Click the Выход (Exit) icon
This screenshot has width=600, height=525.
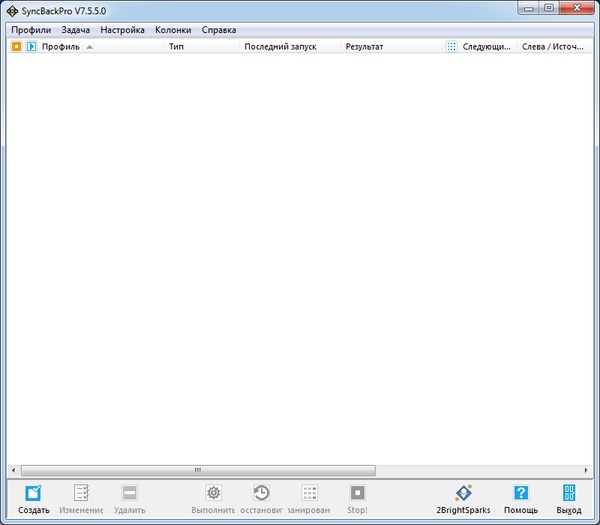coord(568,493)
